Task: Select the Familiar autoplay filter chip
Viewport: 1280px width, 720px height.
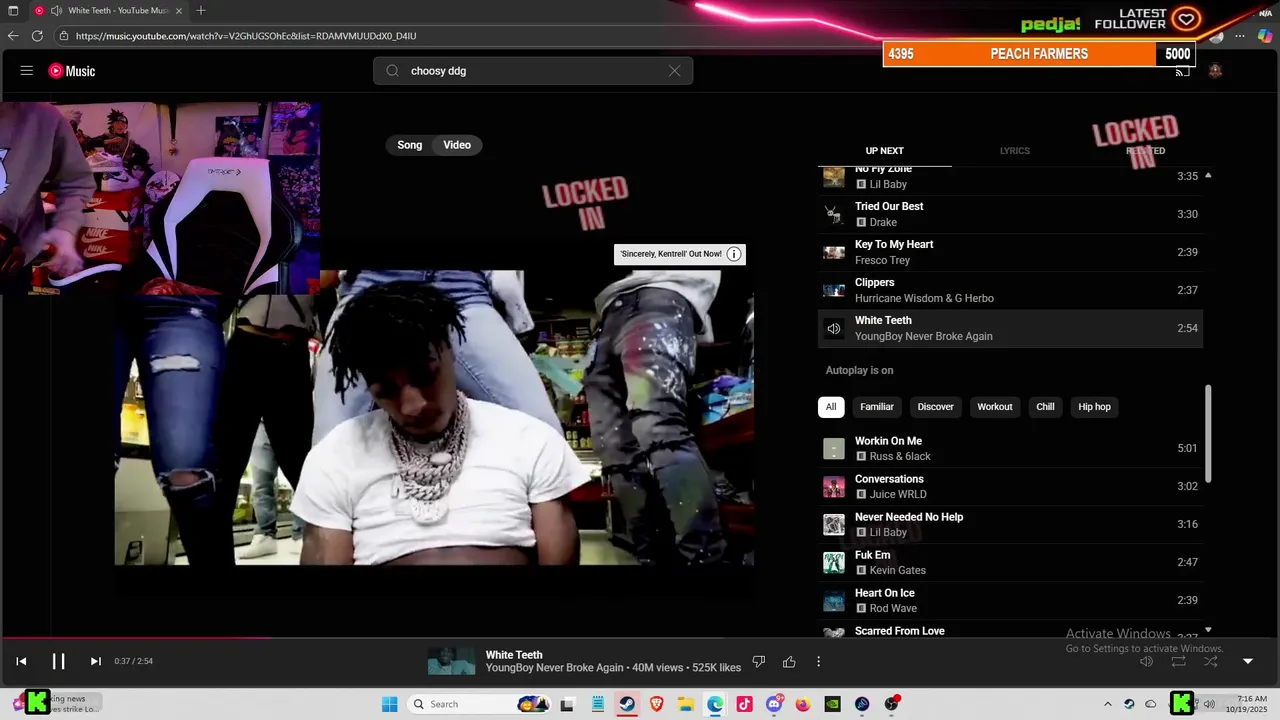Action: tap(877, 407)
